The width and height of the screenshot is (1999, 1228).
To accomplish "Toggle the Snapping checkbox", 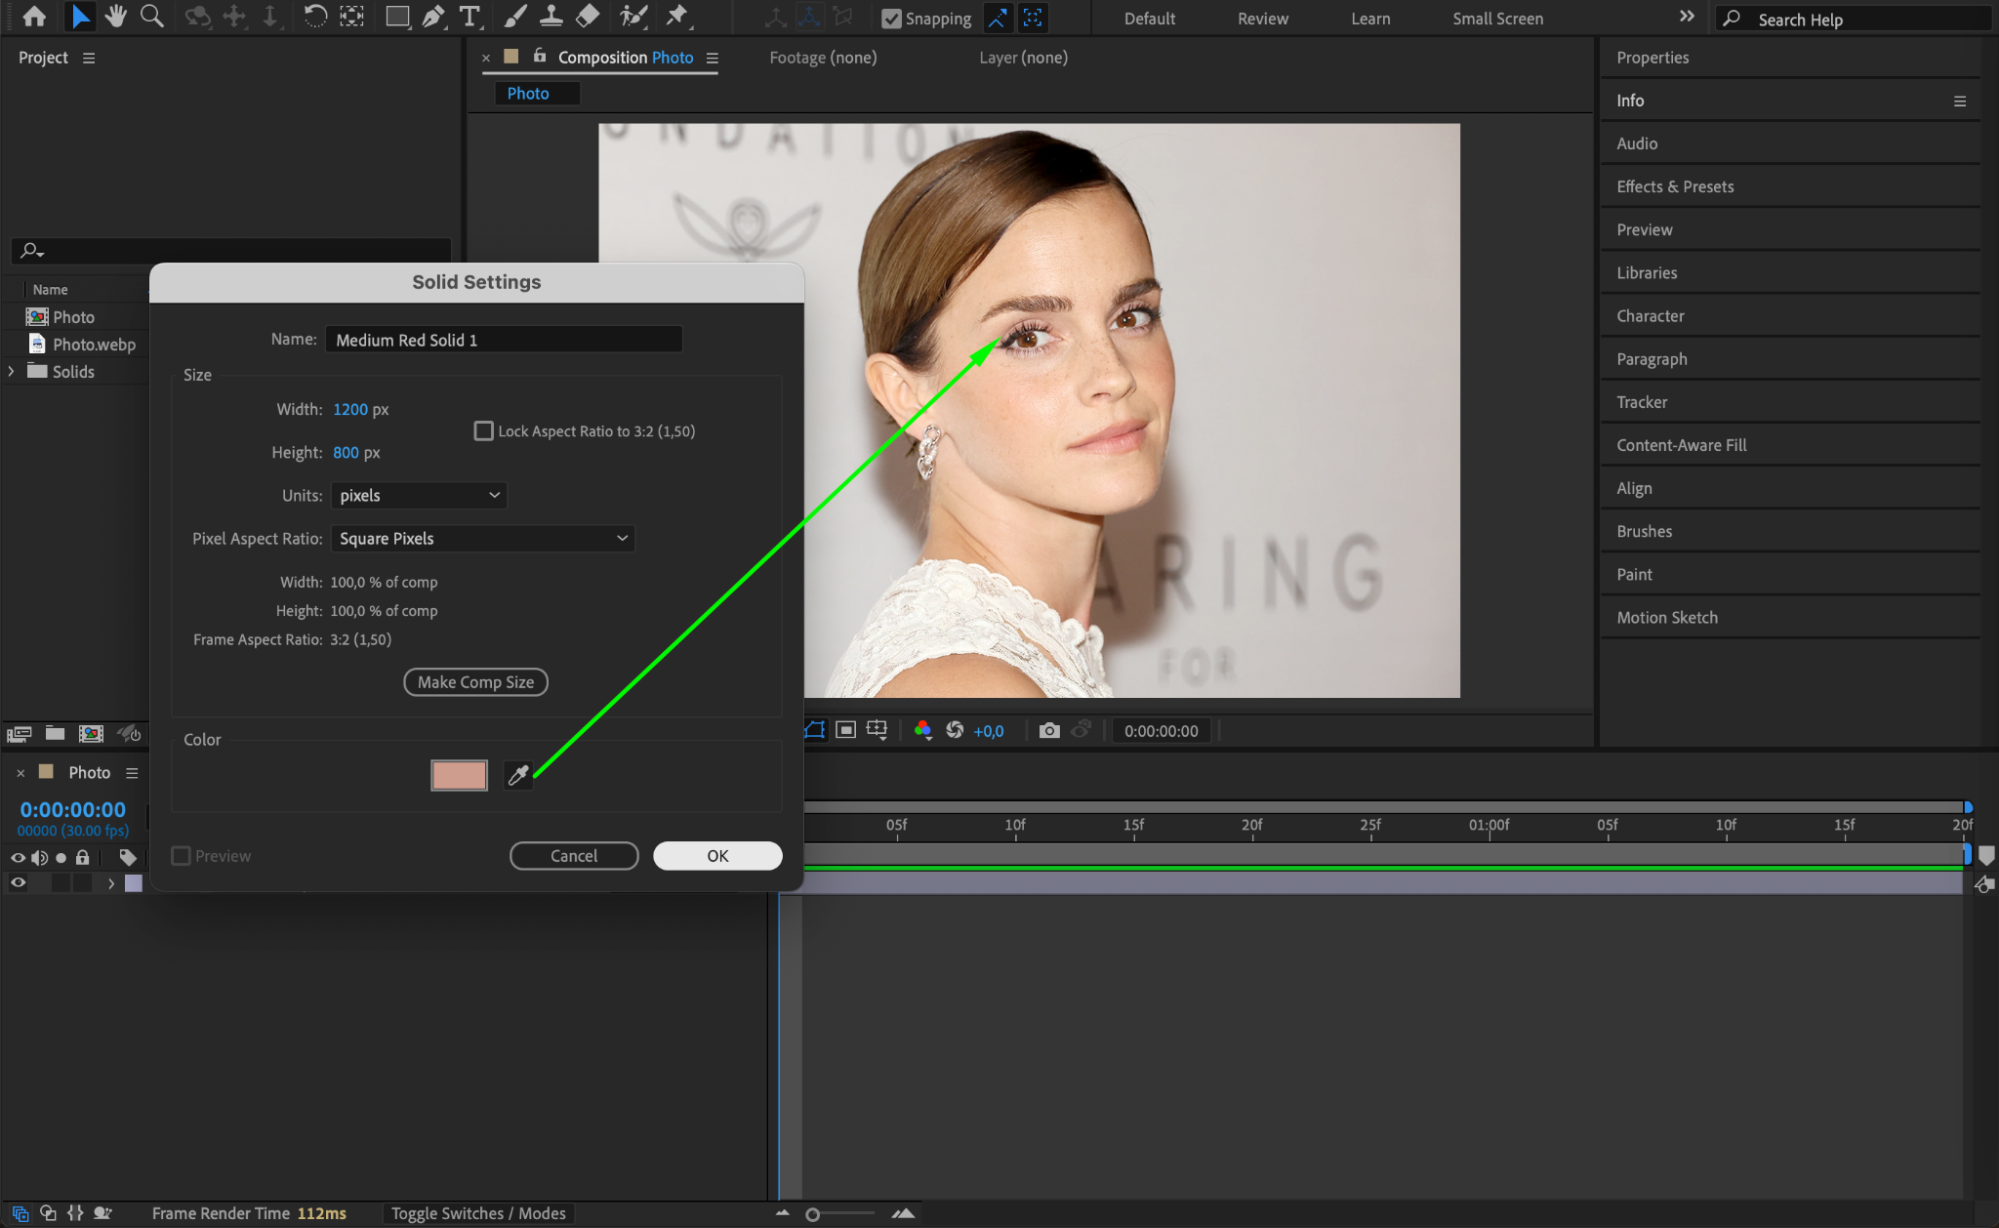I will 891,18.
